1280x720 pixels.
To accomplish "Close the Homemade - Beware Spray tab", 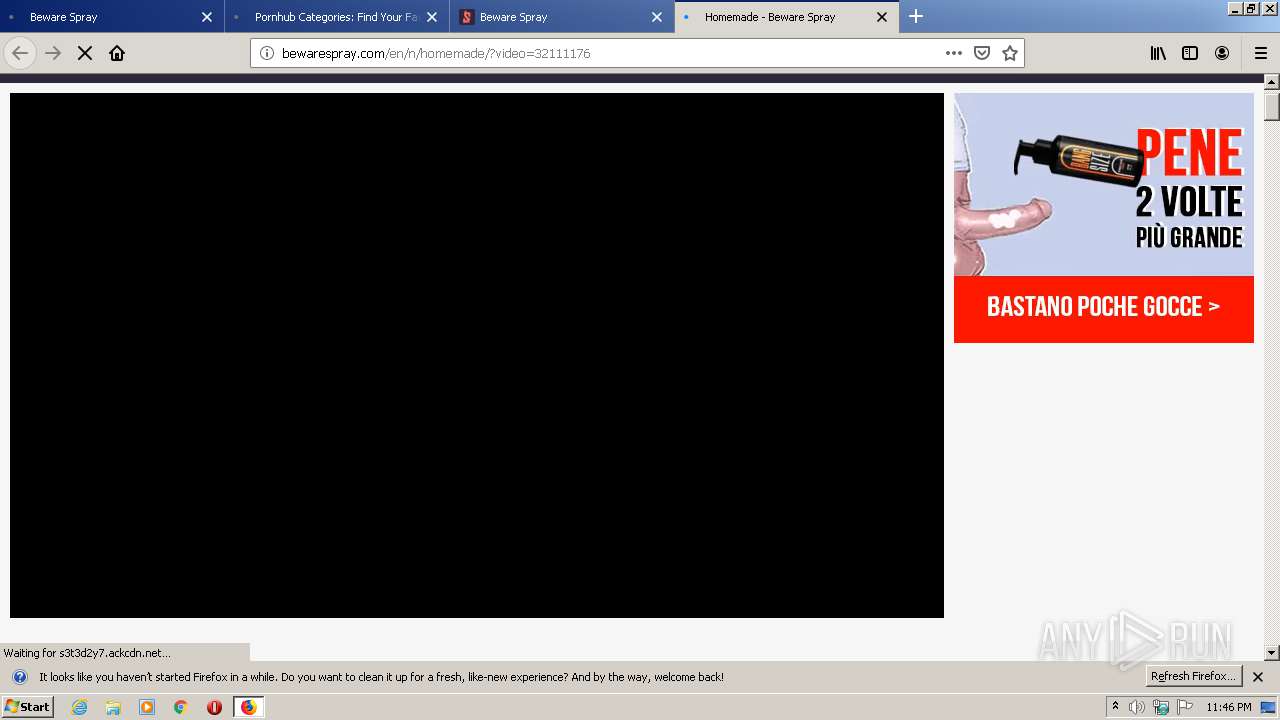I will pyautogui.click(x=882, y=17).
